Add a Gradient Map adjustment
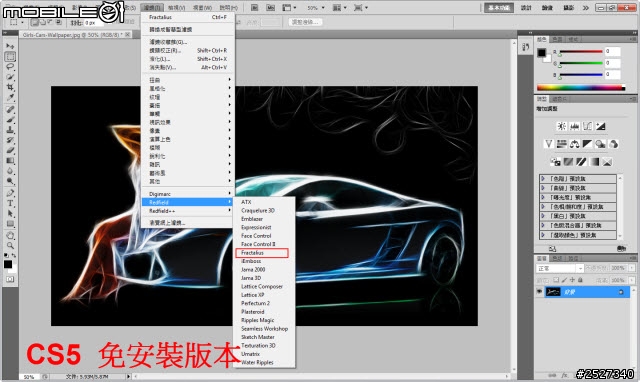The height and width of the screenshot is (382, 640). [x=594, y=162]
